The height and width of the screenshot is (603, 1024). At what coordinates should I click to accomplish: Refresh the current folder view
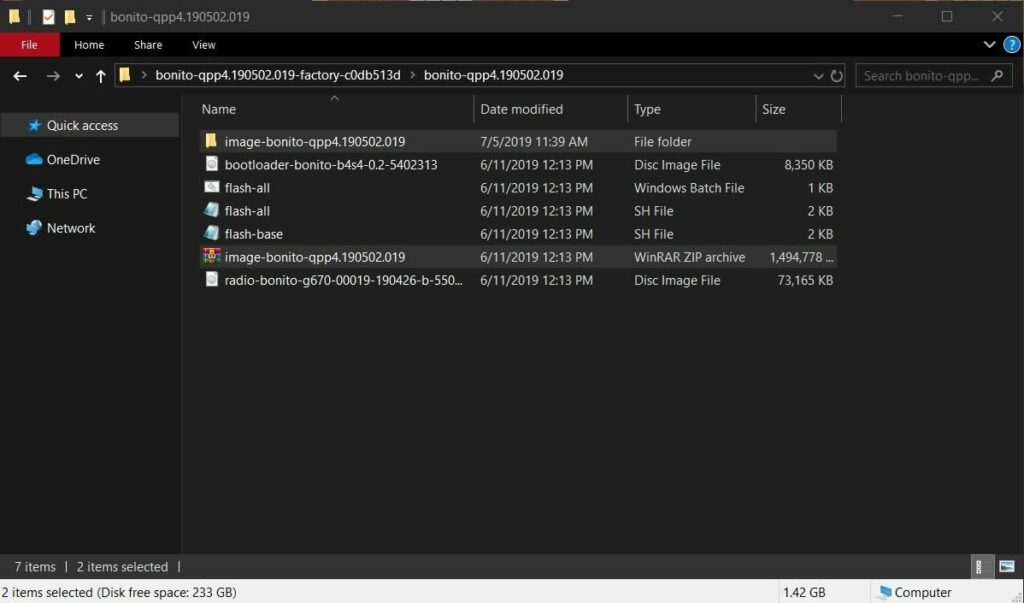pos(838,75)
